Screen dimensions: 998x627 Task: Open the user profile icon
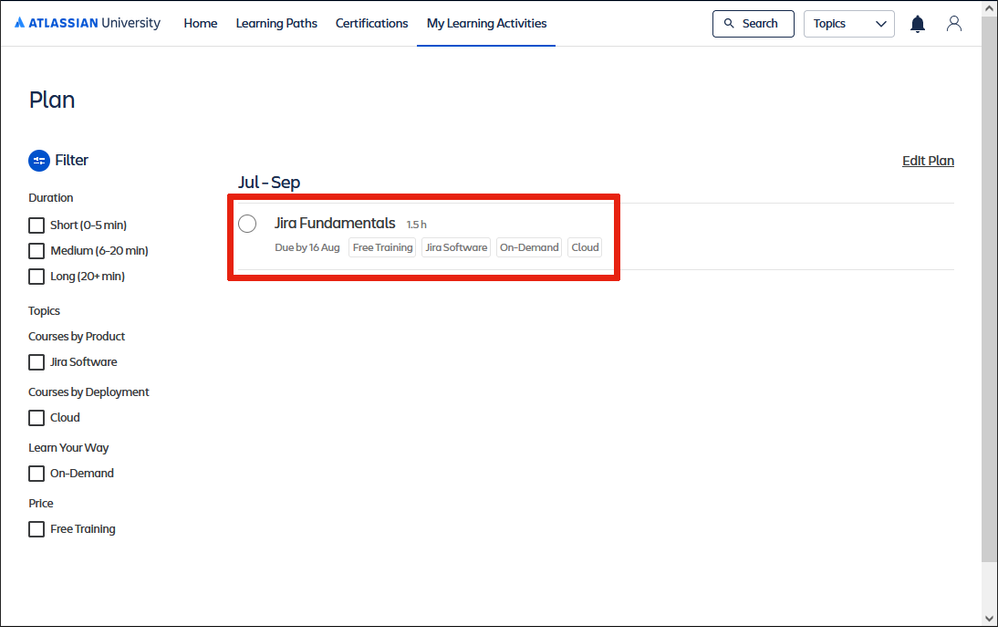pyautogui.click(x=953, y=24)
